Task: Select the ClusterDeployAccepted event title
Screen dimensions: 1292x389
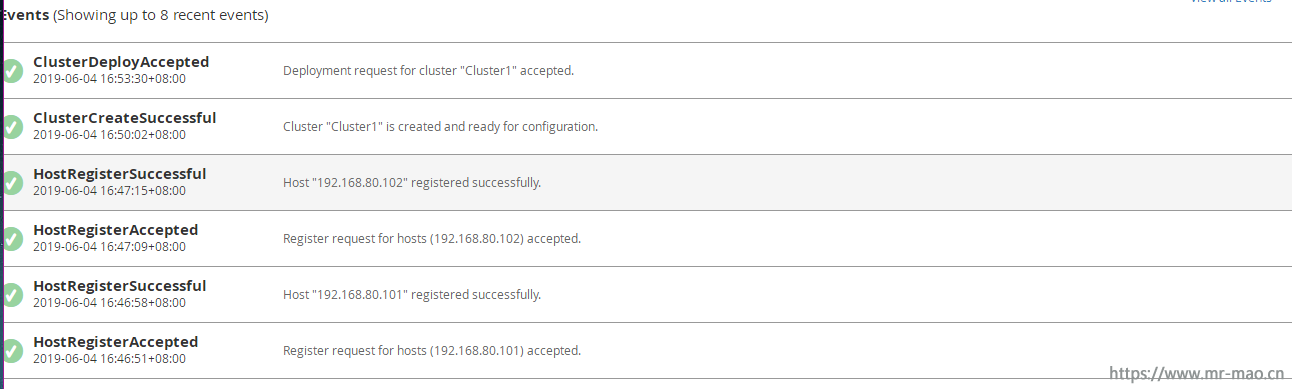Action: coord(121,62)
